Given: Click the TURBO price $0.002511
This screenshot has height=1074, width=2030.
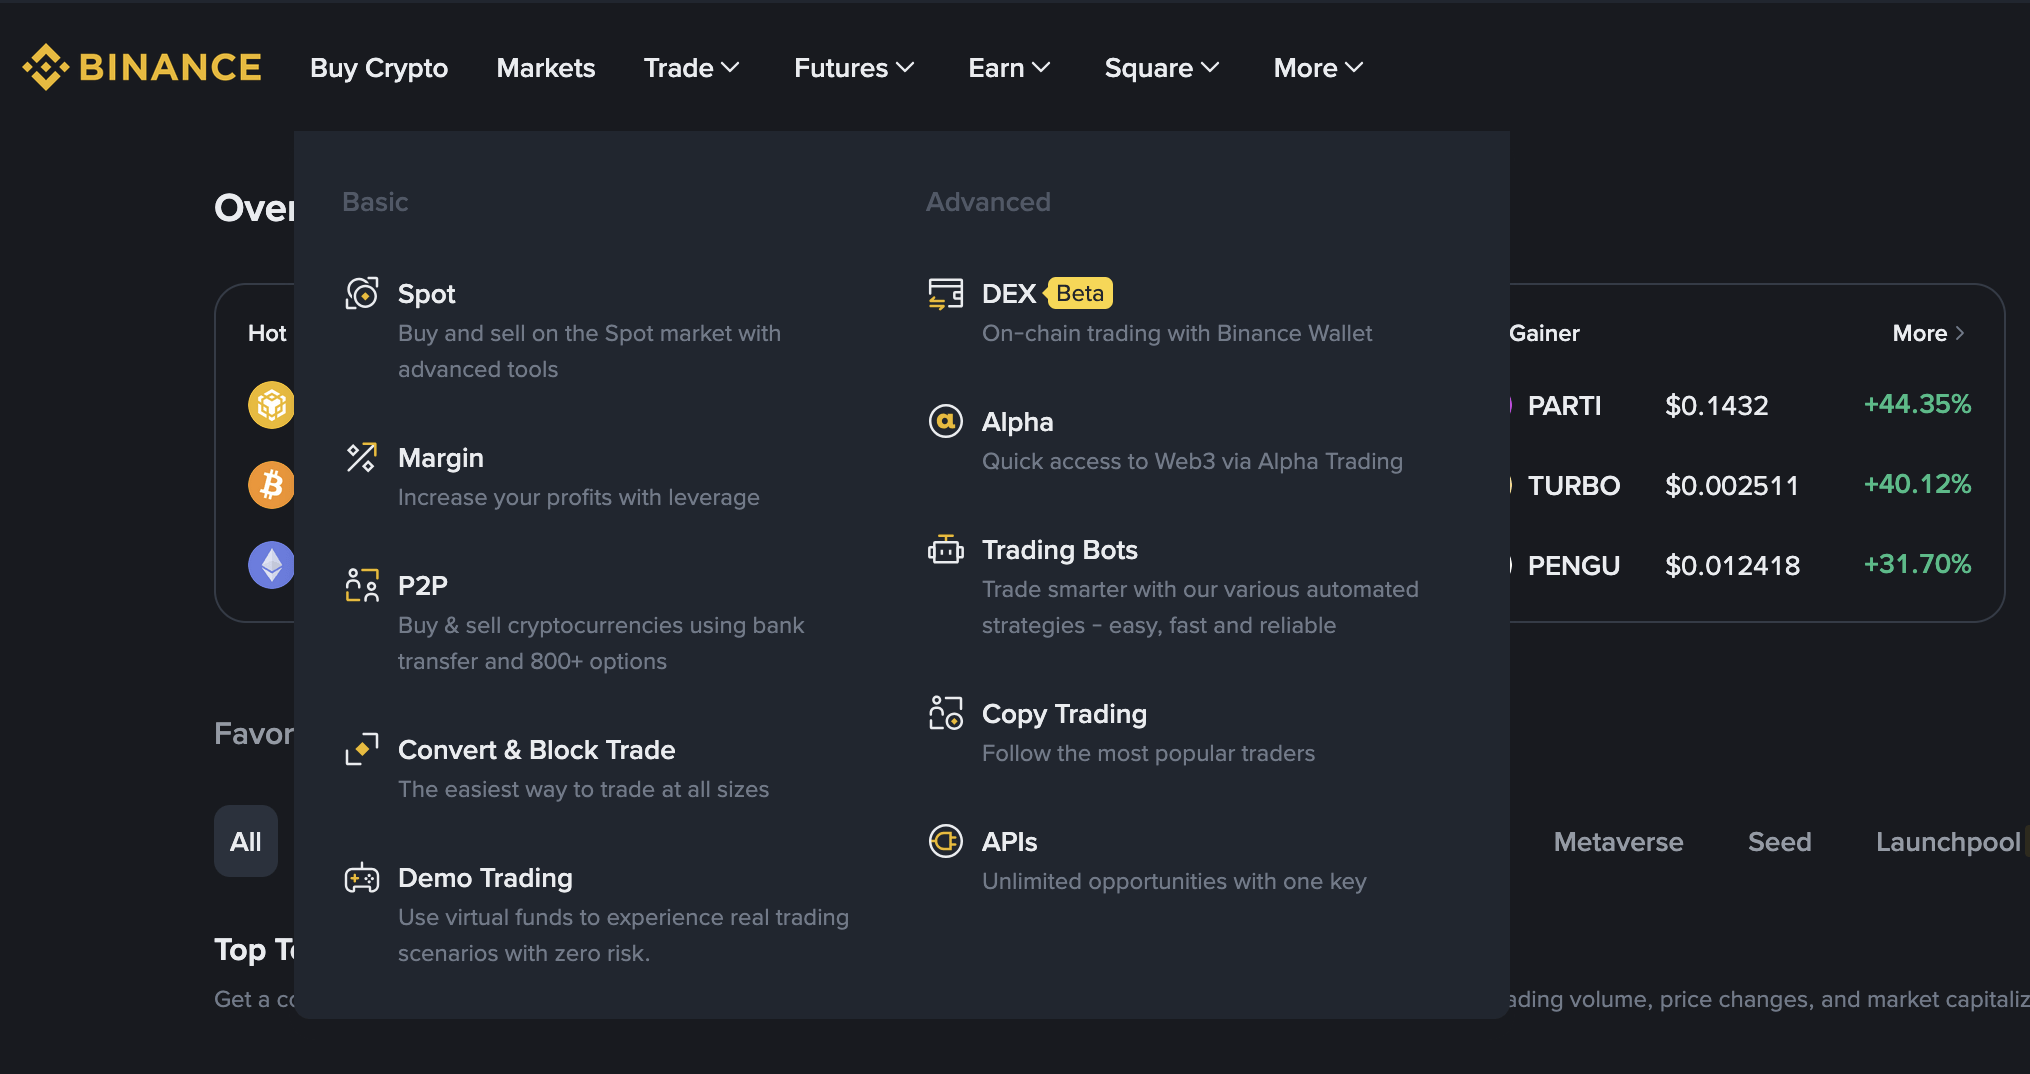Looking at the screenshot, I should (1731, 485).
